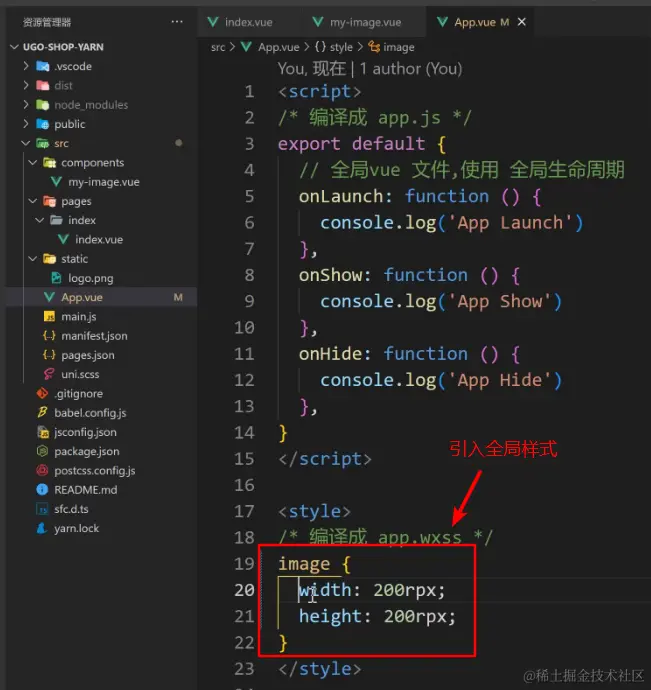Switch to the my-image.vue editor tab
The width and height of the screenshot is (651, 690).
pos(364,22)
